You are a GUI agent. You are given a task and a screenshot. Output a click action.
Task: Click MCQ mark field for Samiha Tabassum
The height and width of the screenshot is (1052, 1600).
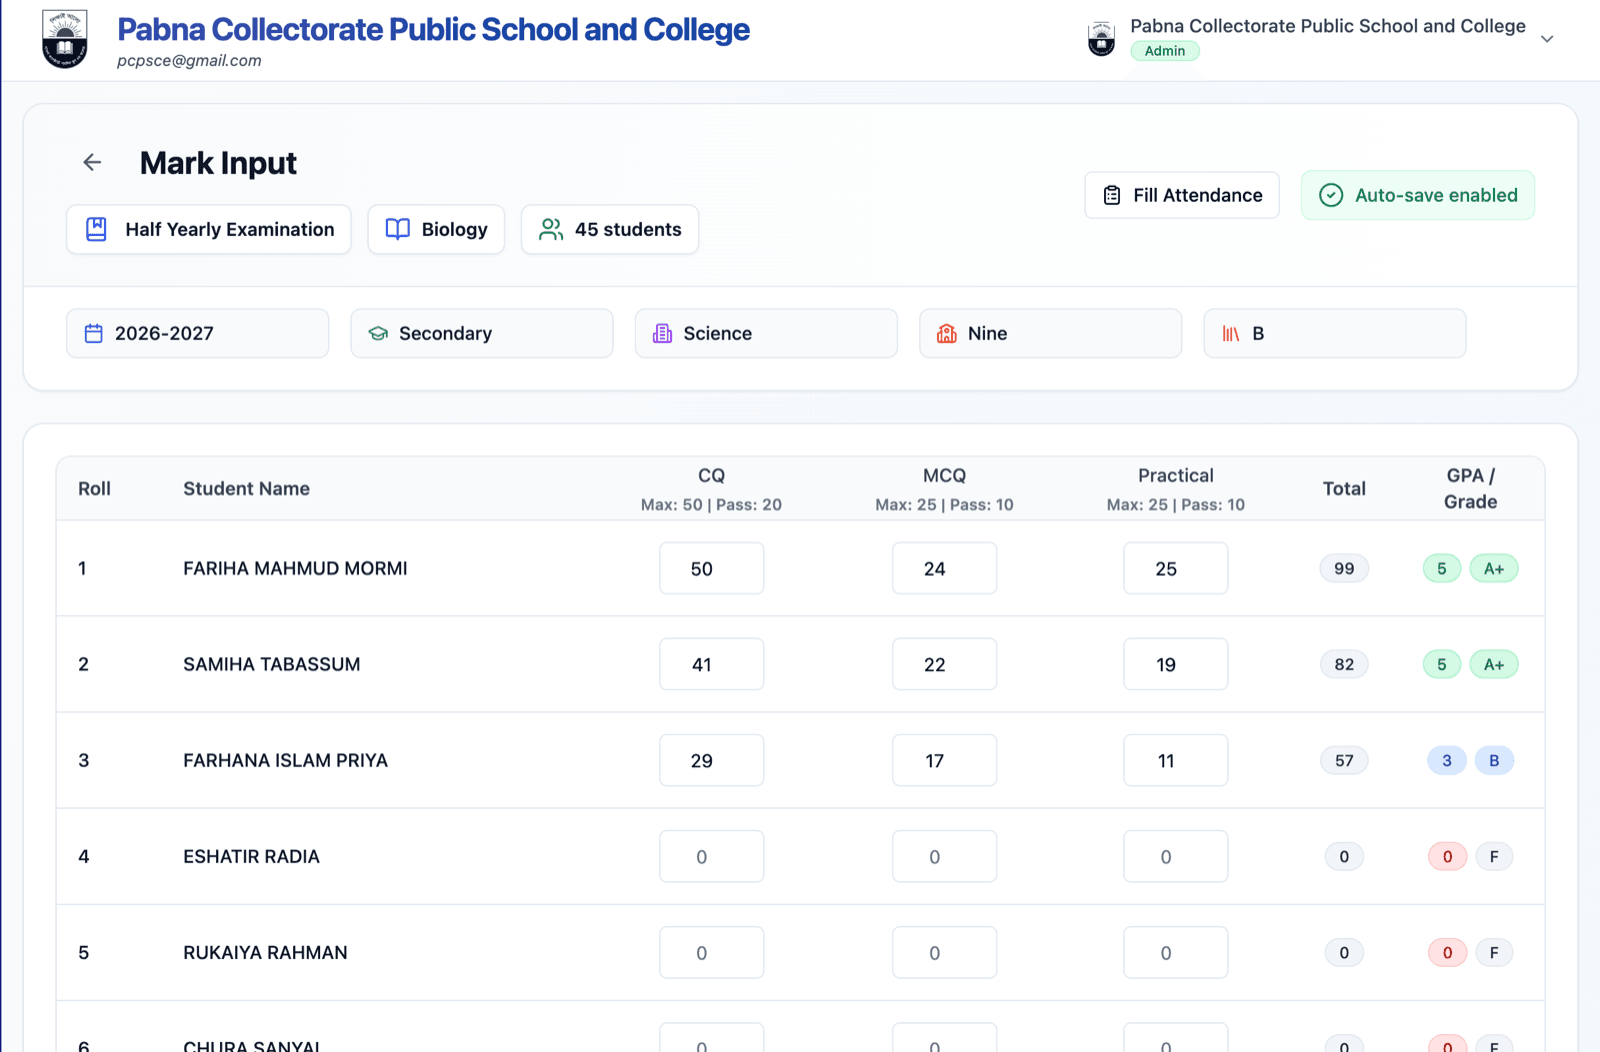944,664
